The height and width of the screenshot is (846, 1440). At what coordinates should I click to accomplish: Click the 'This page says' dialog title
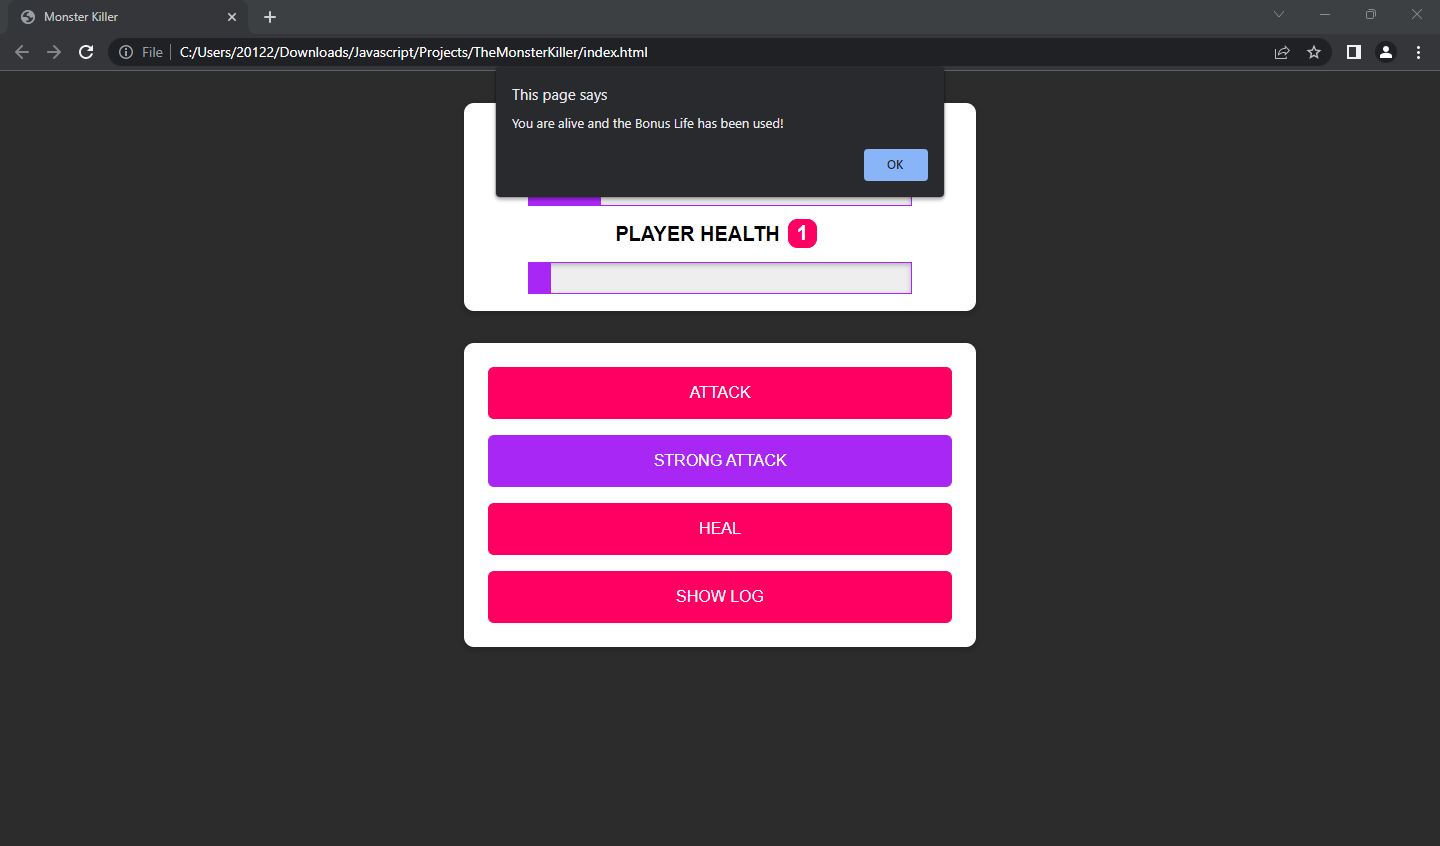click(x=560, y=95)
